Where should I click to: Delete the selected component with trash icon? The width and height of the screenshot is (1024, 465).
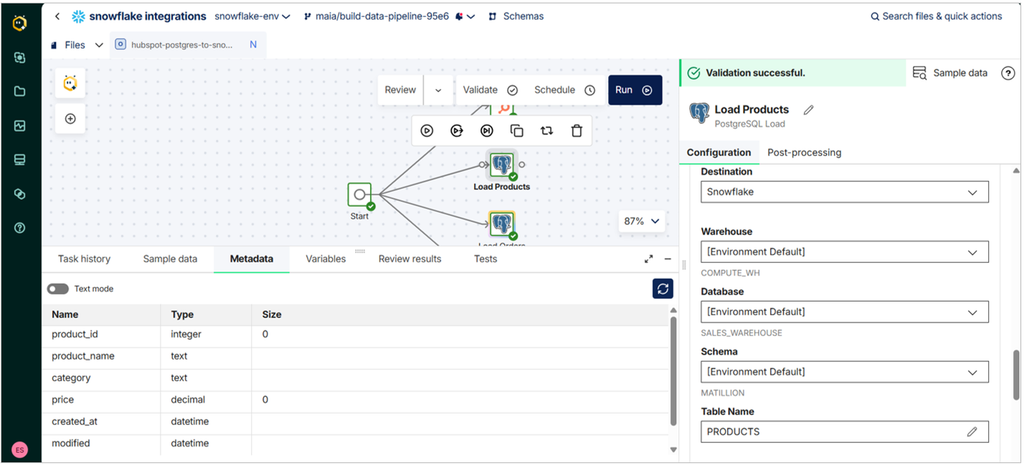tap(577, 131)
